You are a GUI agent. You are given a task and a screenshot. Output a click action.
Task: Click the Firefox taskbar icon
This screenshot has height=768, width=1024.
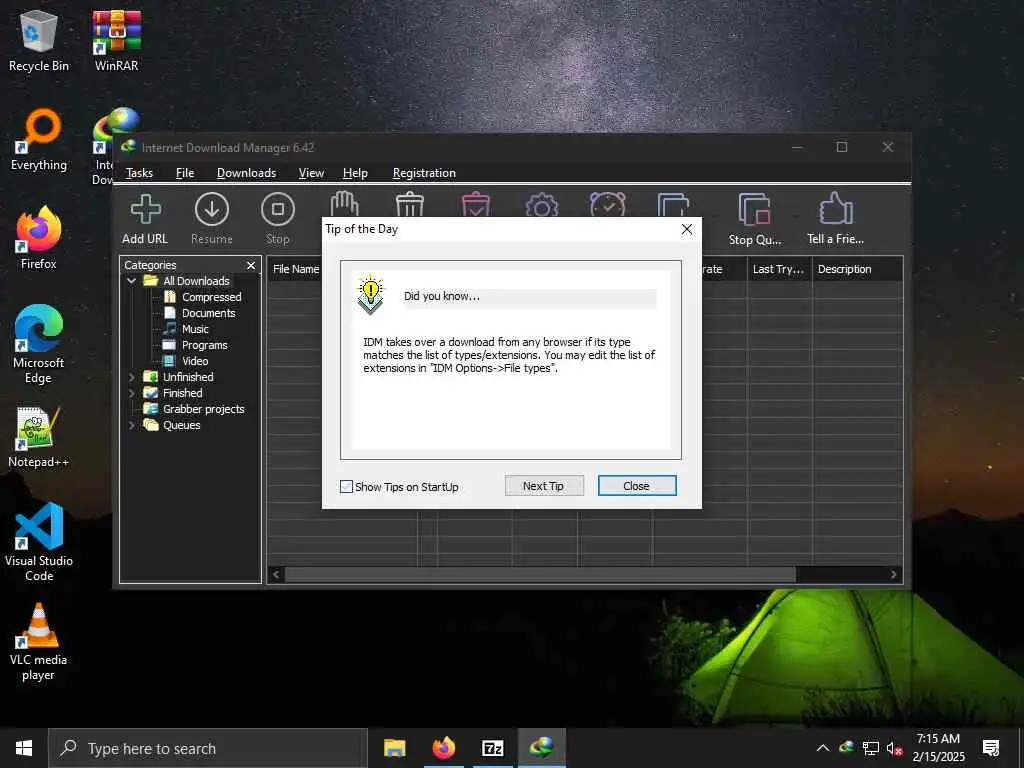click(x=443, y=748)
